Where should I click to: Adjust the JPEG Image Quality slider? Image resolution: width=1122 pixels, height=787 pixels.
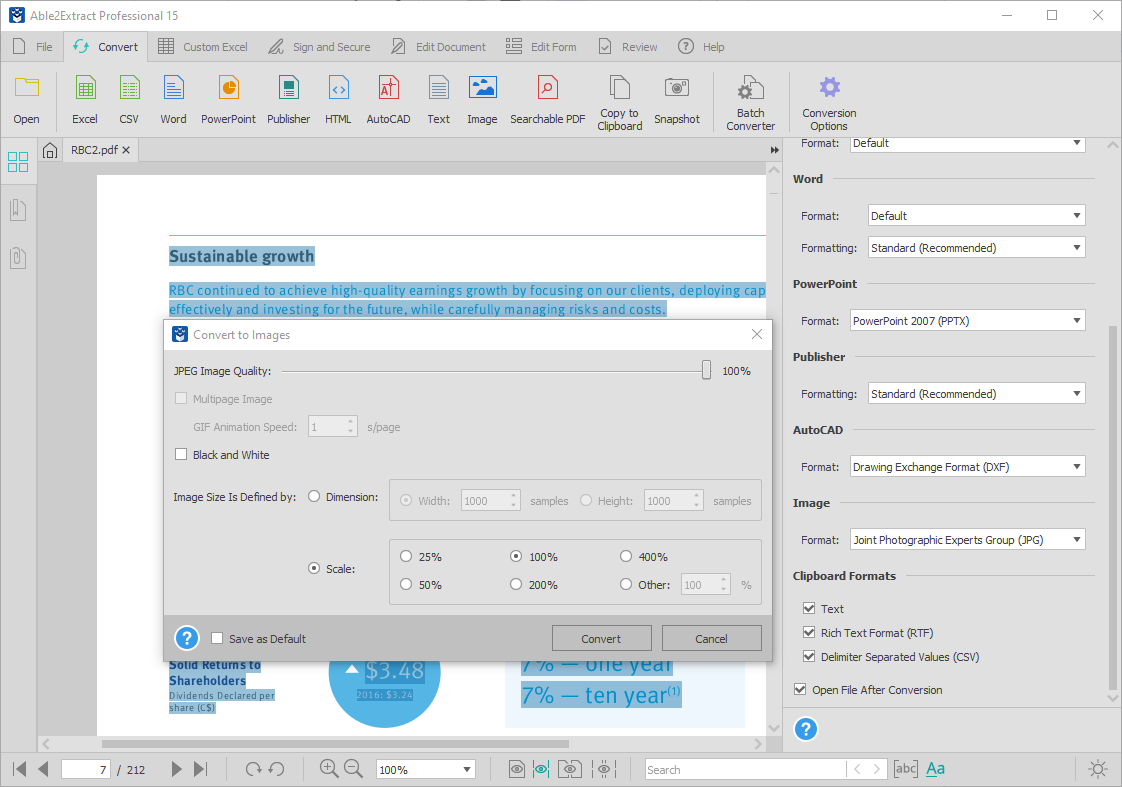706,370
